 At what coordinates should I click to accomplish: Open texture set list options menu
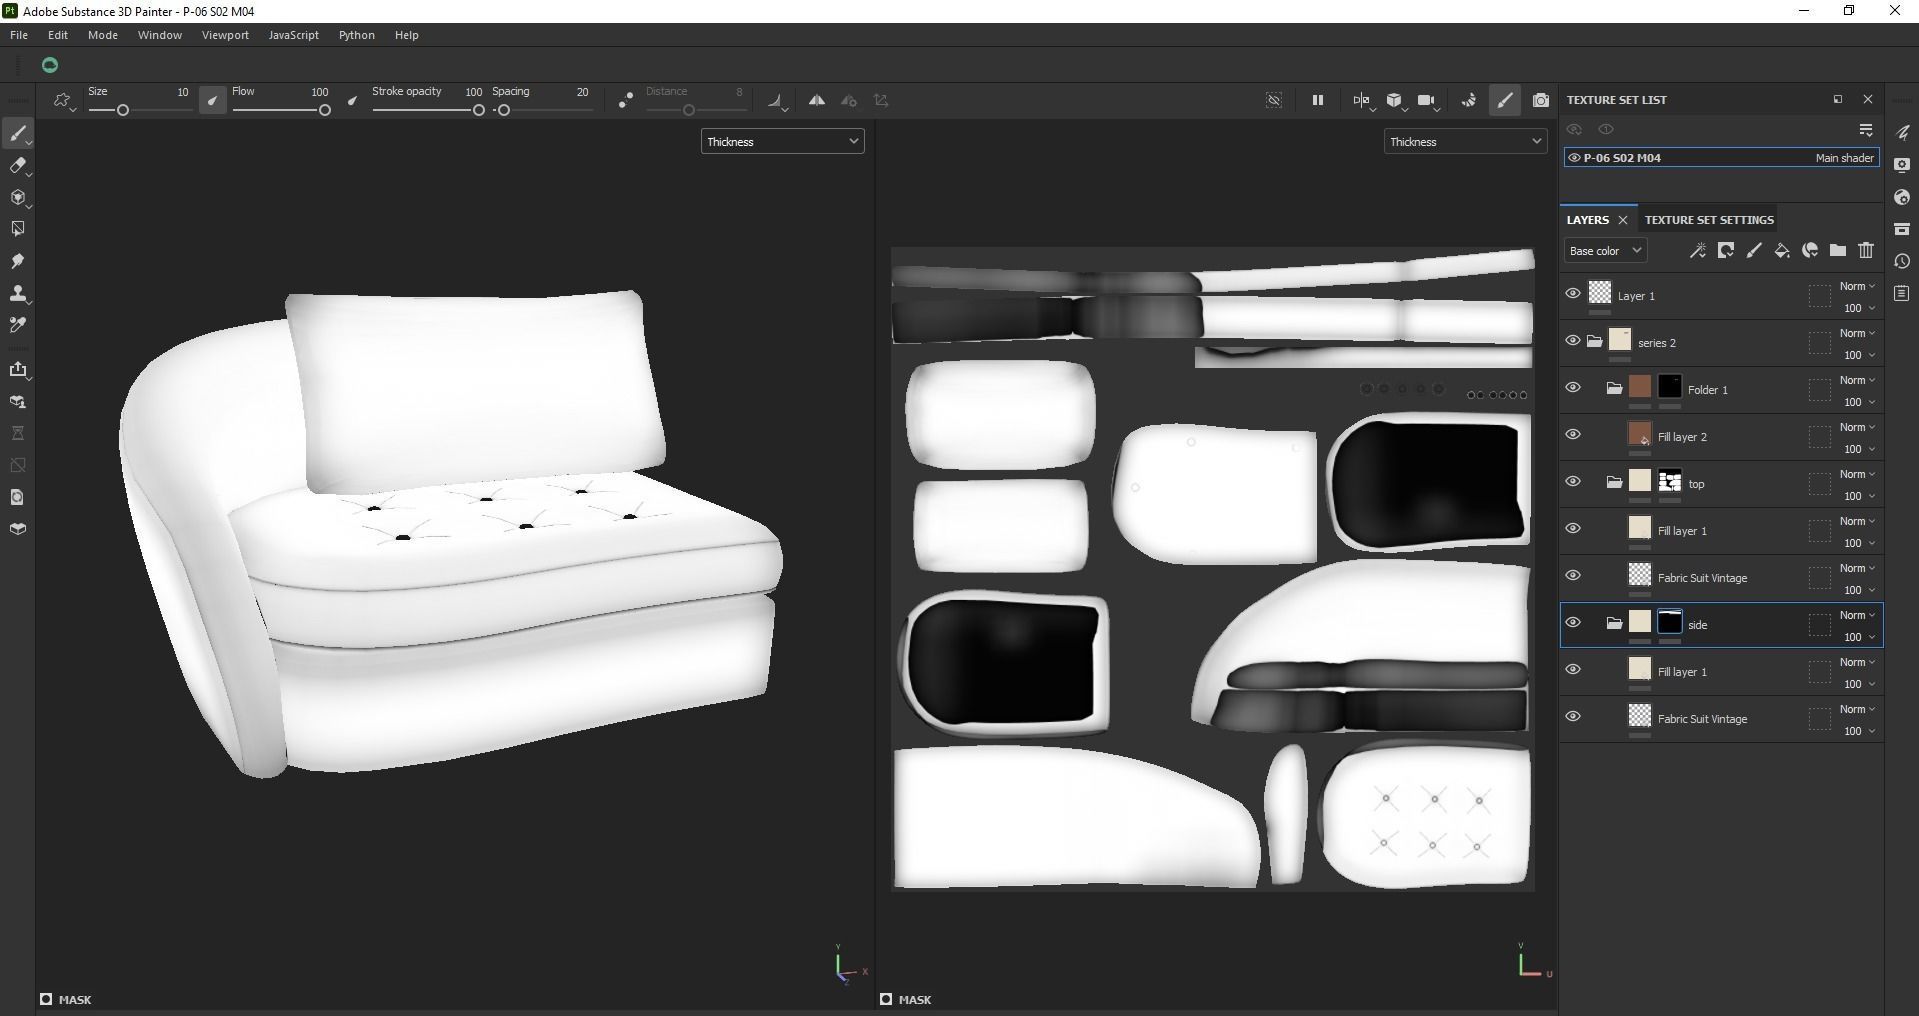click(1866, 130)
